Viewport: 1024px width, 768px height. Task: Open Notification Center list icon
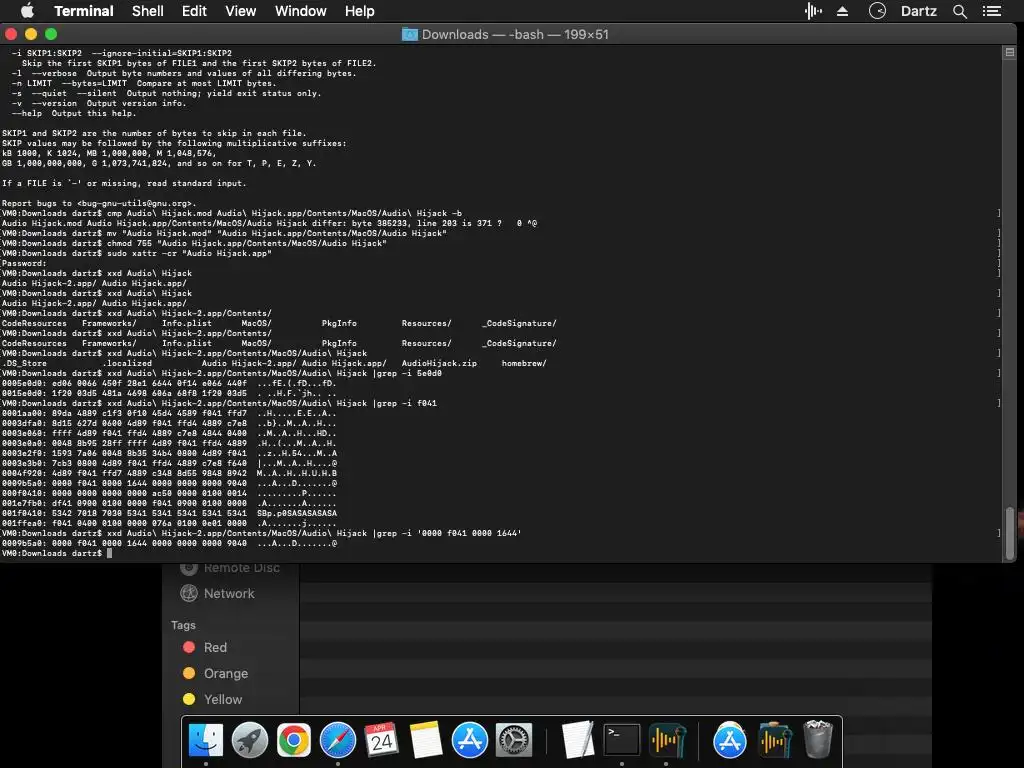[x=991, y=11]
